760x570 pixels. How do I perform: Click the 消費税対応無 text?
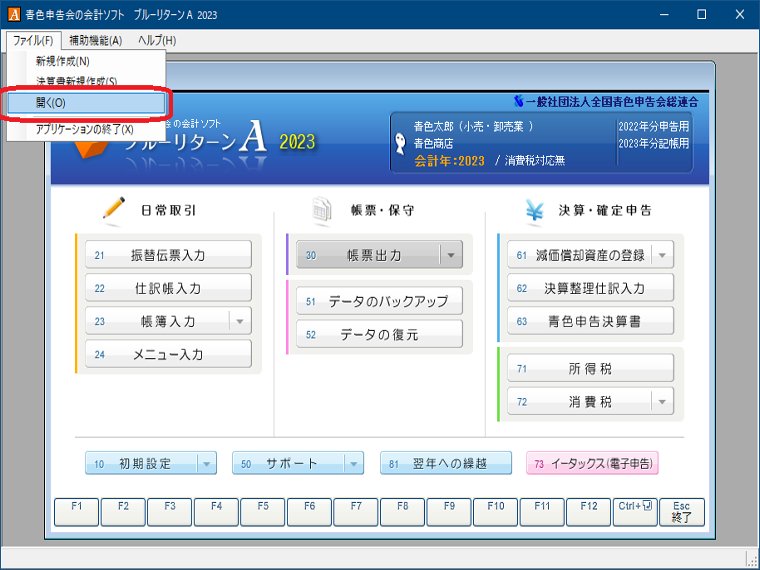pyautogui.click(x=535, y=161)
